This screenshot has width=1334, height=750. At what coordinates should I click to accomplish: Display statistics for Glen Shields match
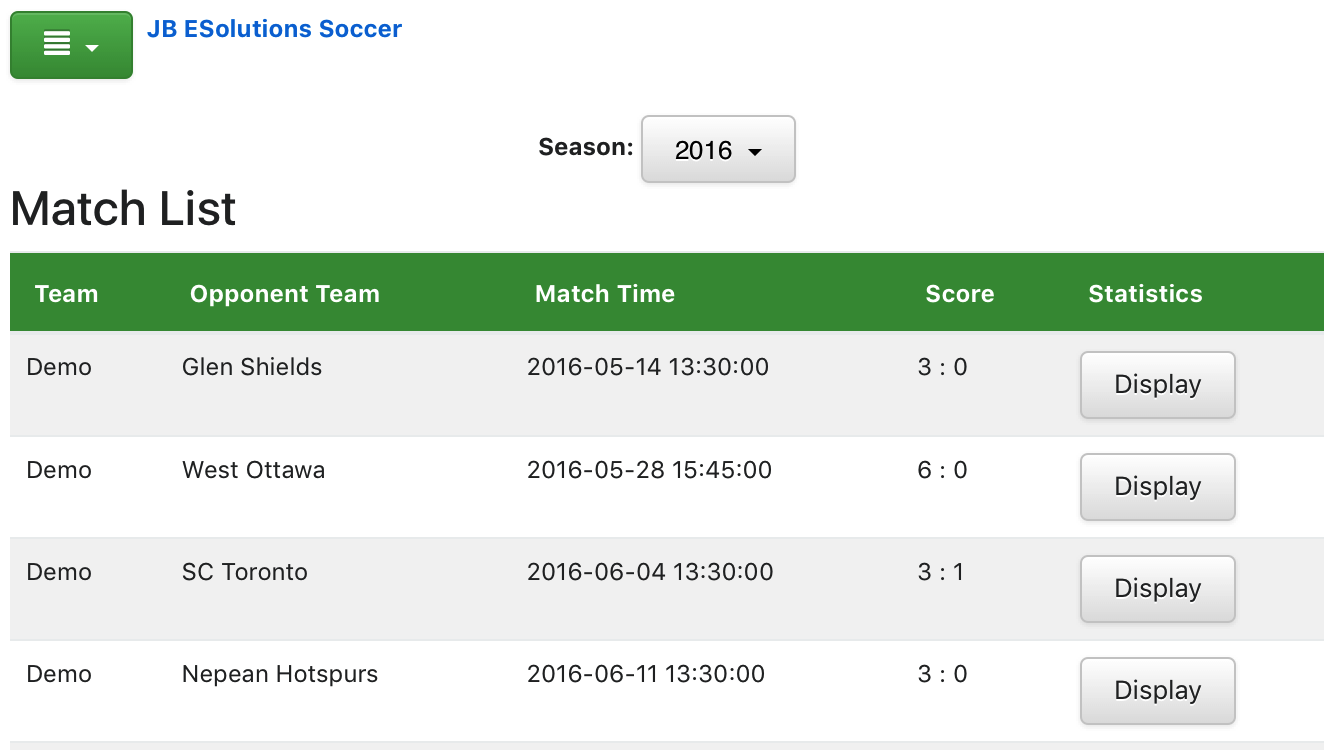pyautogui.click(x=1157, y=385)
